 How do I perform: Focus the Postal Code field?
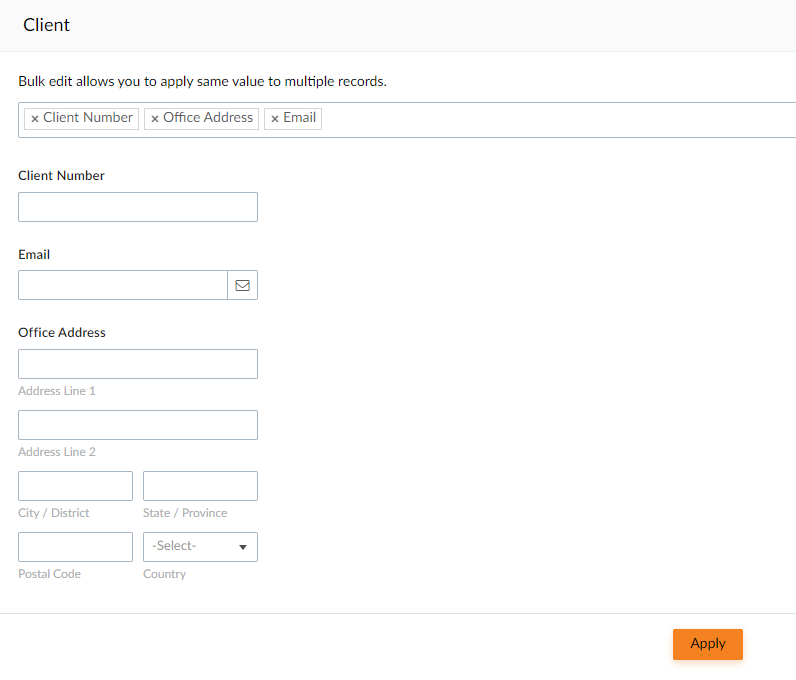point(75,547)
